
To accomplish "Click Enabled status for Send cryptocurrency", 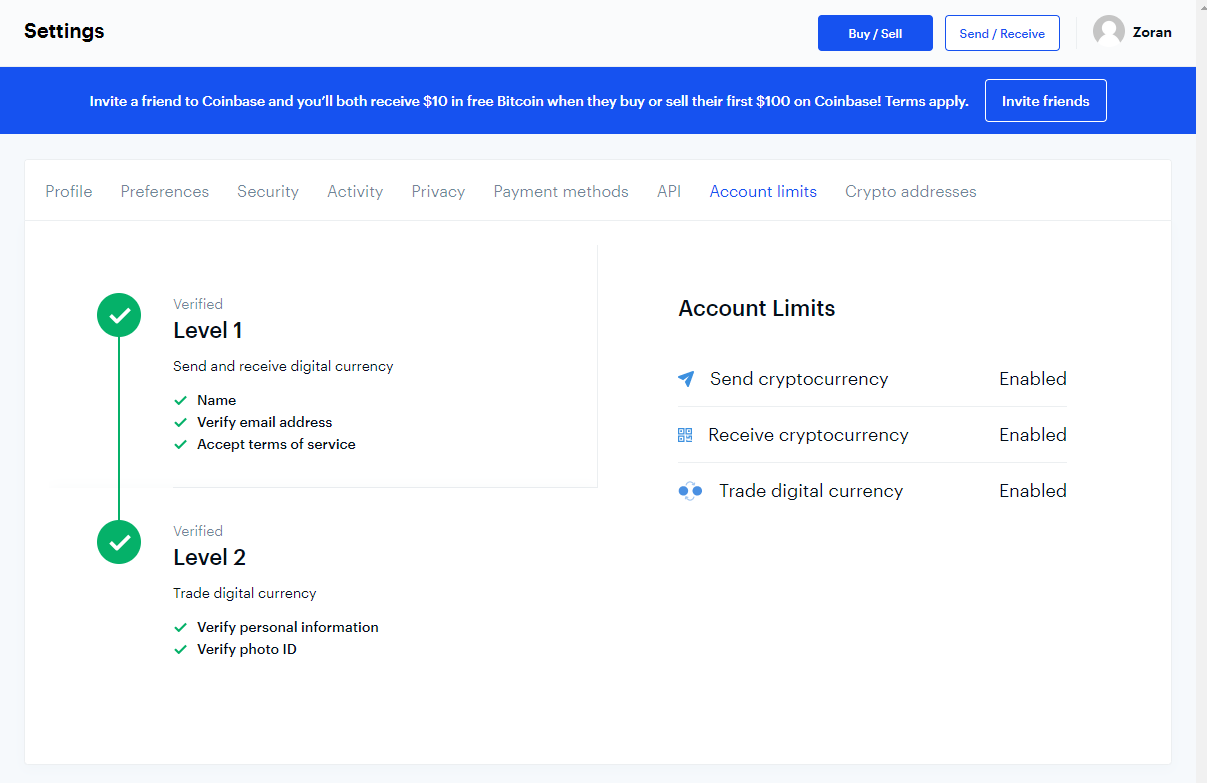I will pos(1033,379).
